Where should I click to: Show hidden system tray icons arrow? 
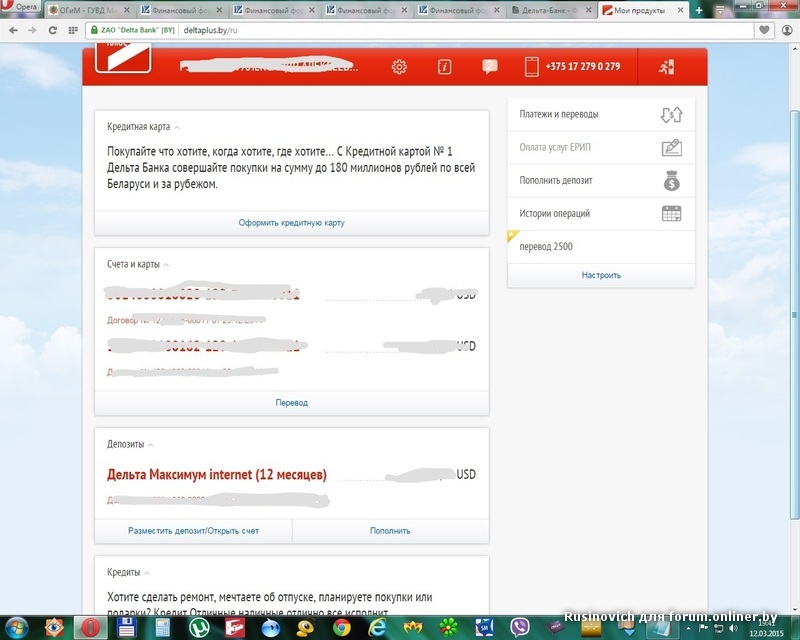(x=688, y=628)
